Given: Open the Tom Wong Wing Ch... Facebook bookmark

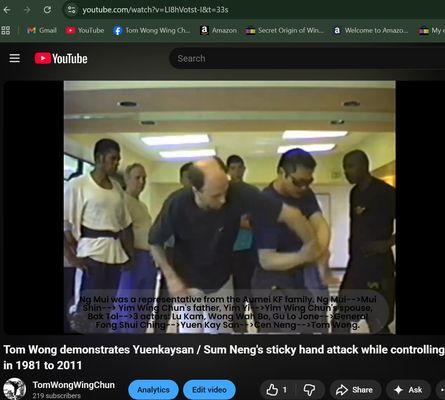Looking at the screenshot, I should 152,30.
